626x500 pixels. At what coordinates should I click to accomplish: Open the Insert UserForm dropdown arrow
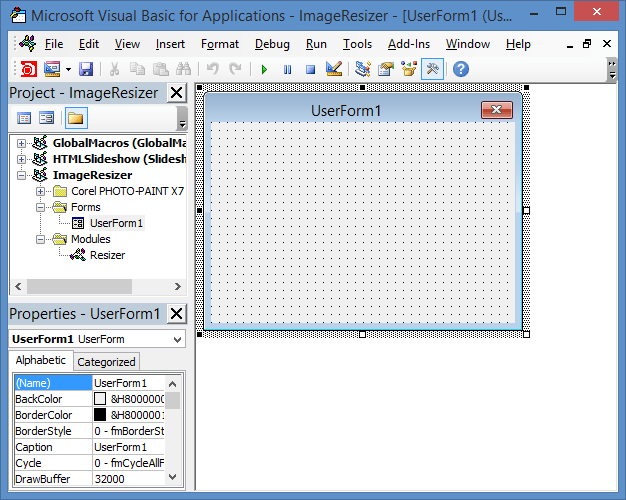click(68, 69)
